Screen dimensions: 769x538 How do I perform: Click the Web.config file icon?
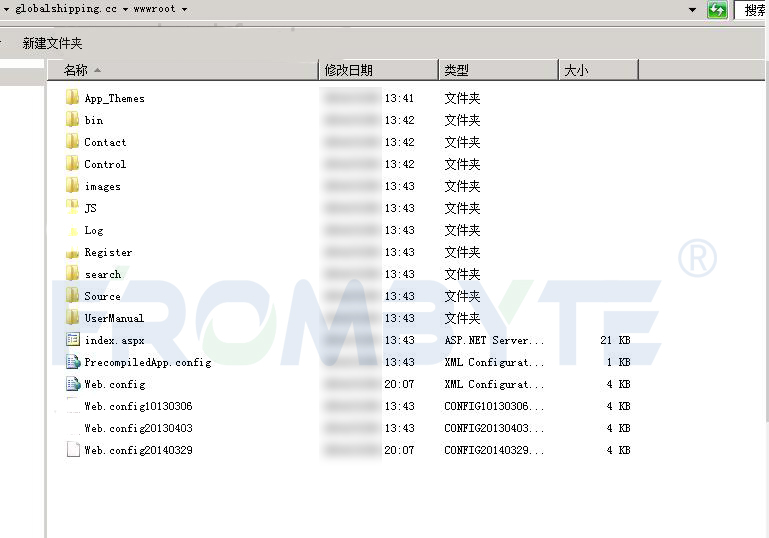73,384
